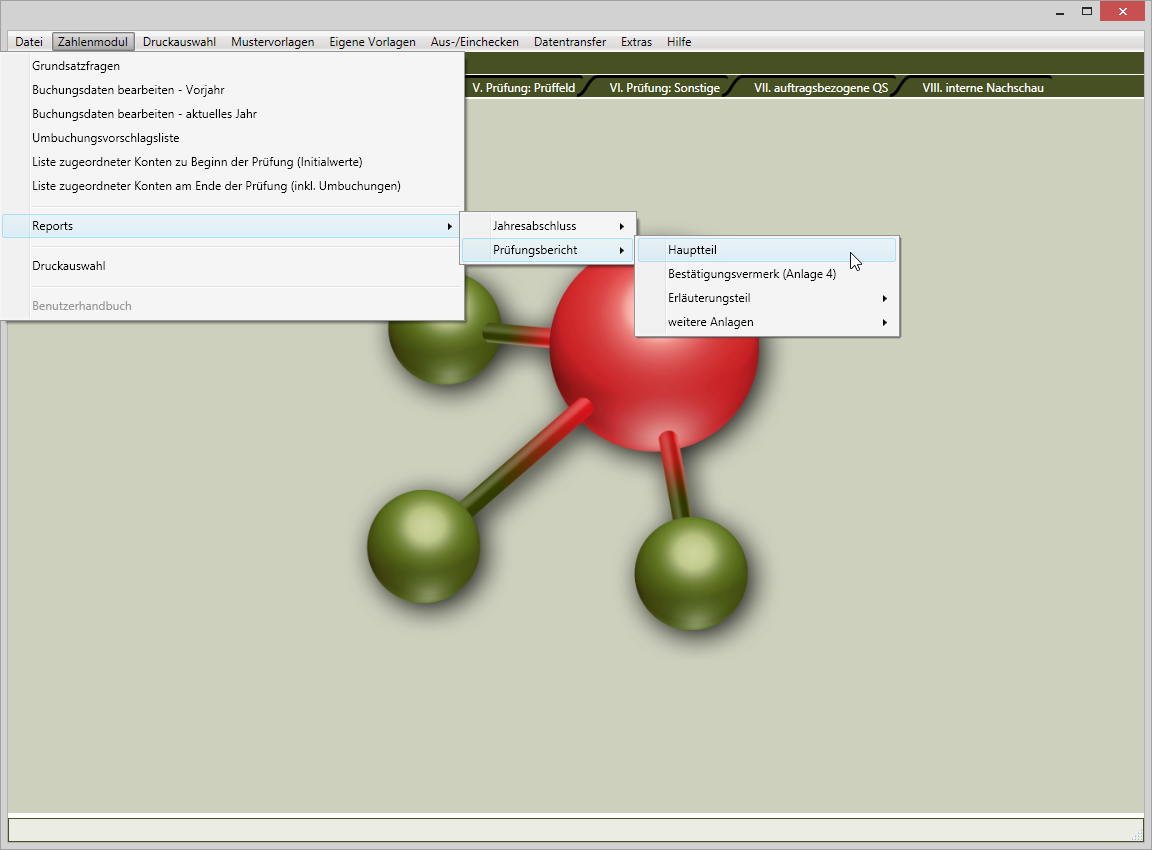Viewport: 1152px width, 850px height.
Task: Open the Umbuchungsvorschlagsliste entry
Action: [x=105, y=138]
